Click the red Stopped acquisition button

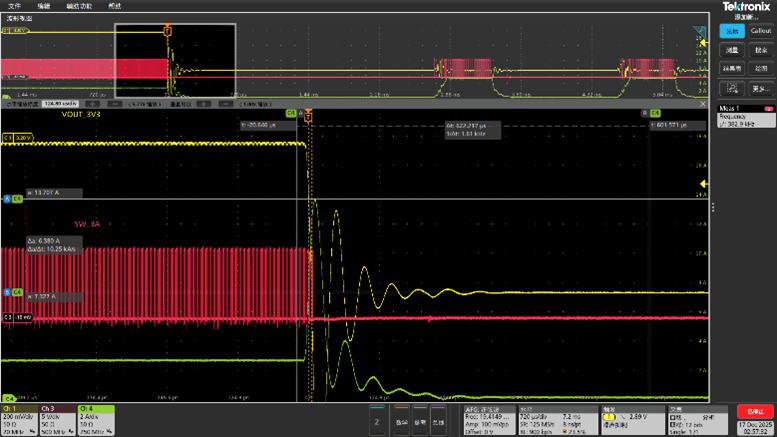click(755, 411)
